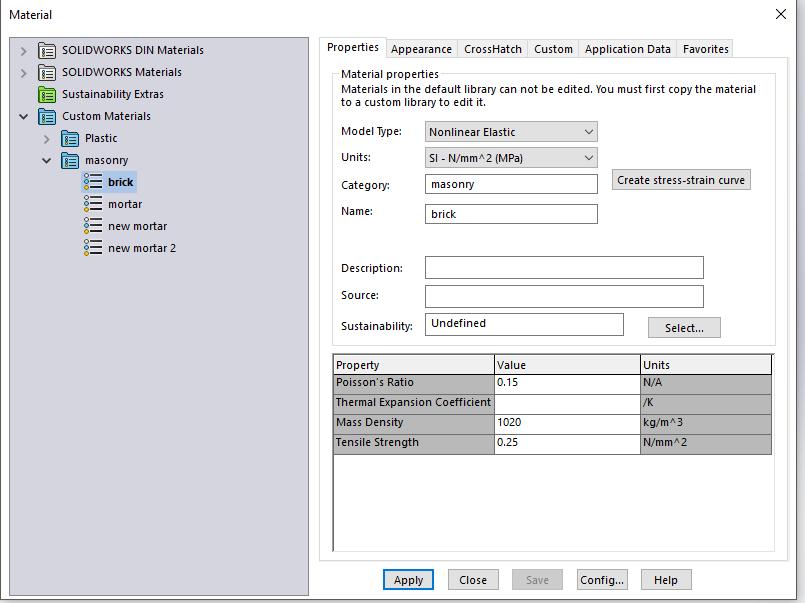This screenshot has height=603, width=805.
Task: Click the kg/m^3 units cell
Action: [x=706, y=423]
